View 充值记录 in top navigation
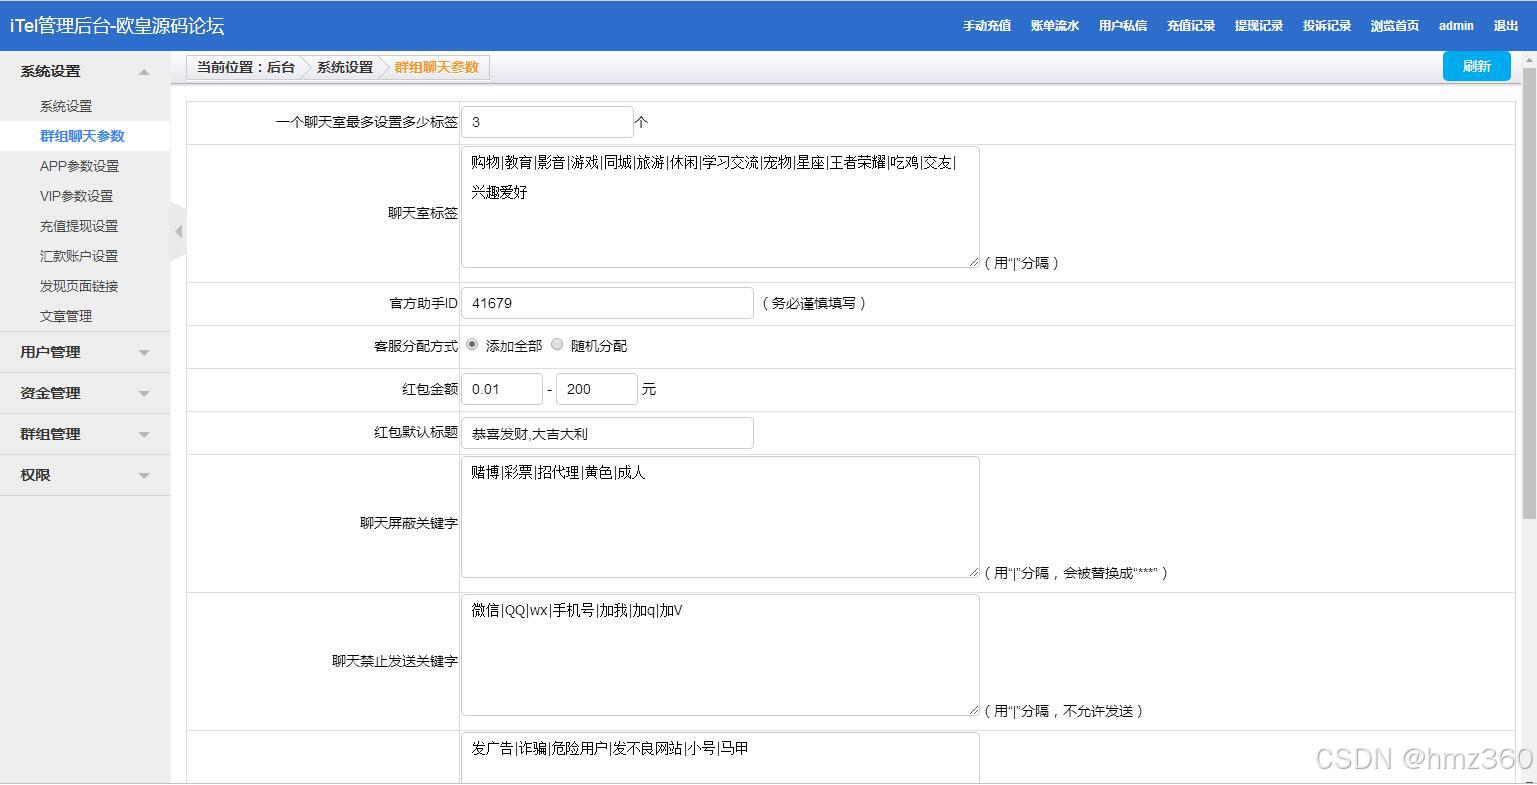 pos(1190,25)
